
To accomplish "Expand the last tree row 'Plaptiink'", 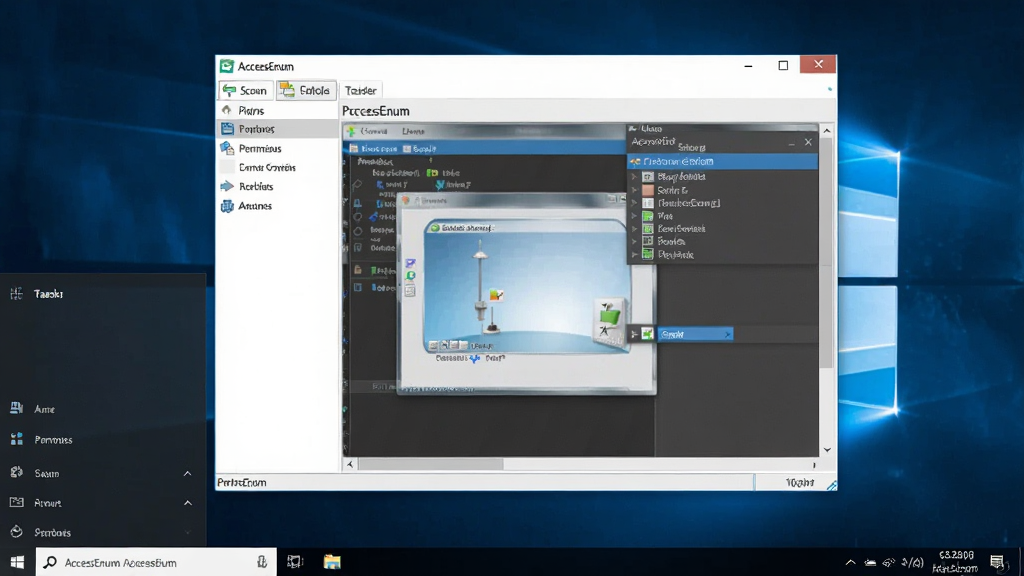I will 634,255.
